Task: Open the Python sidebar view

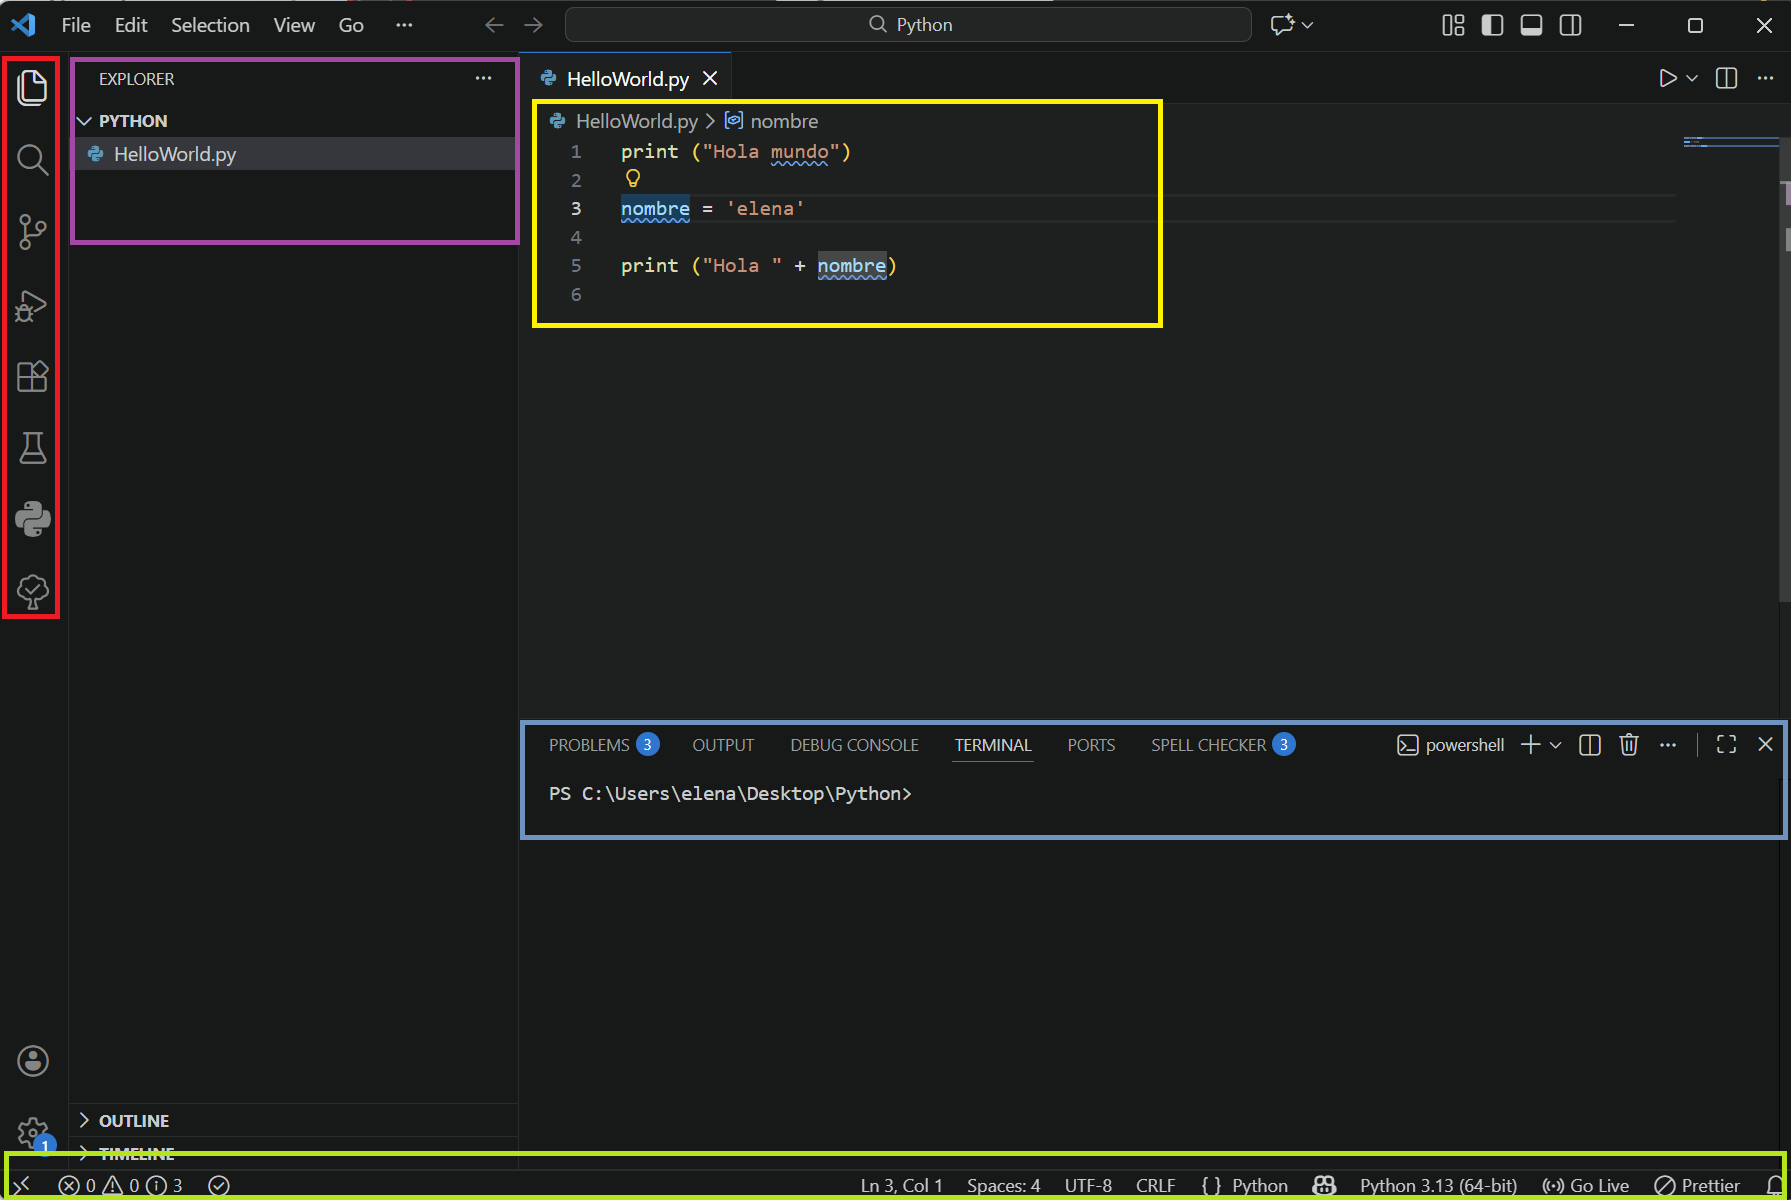Action: (32, 520)
